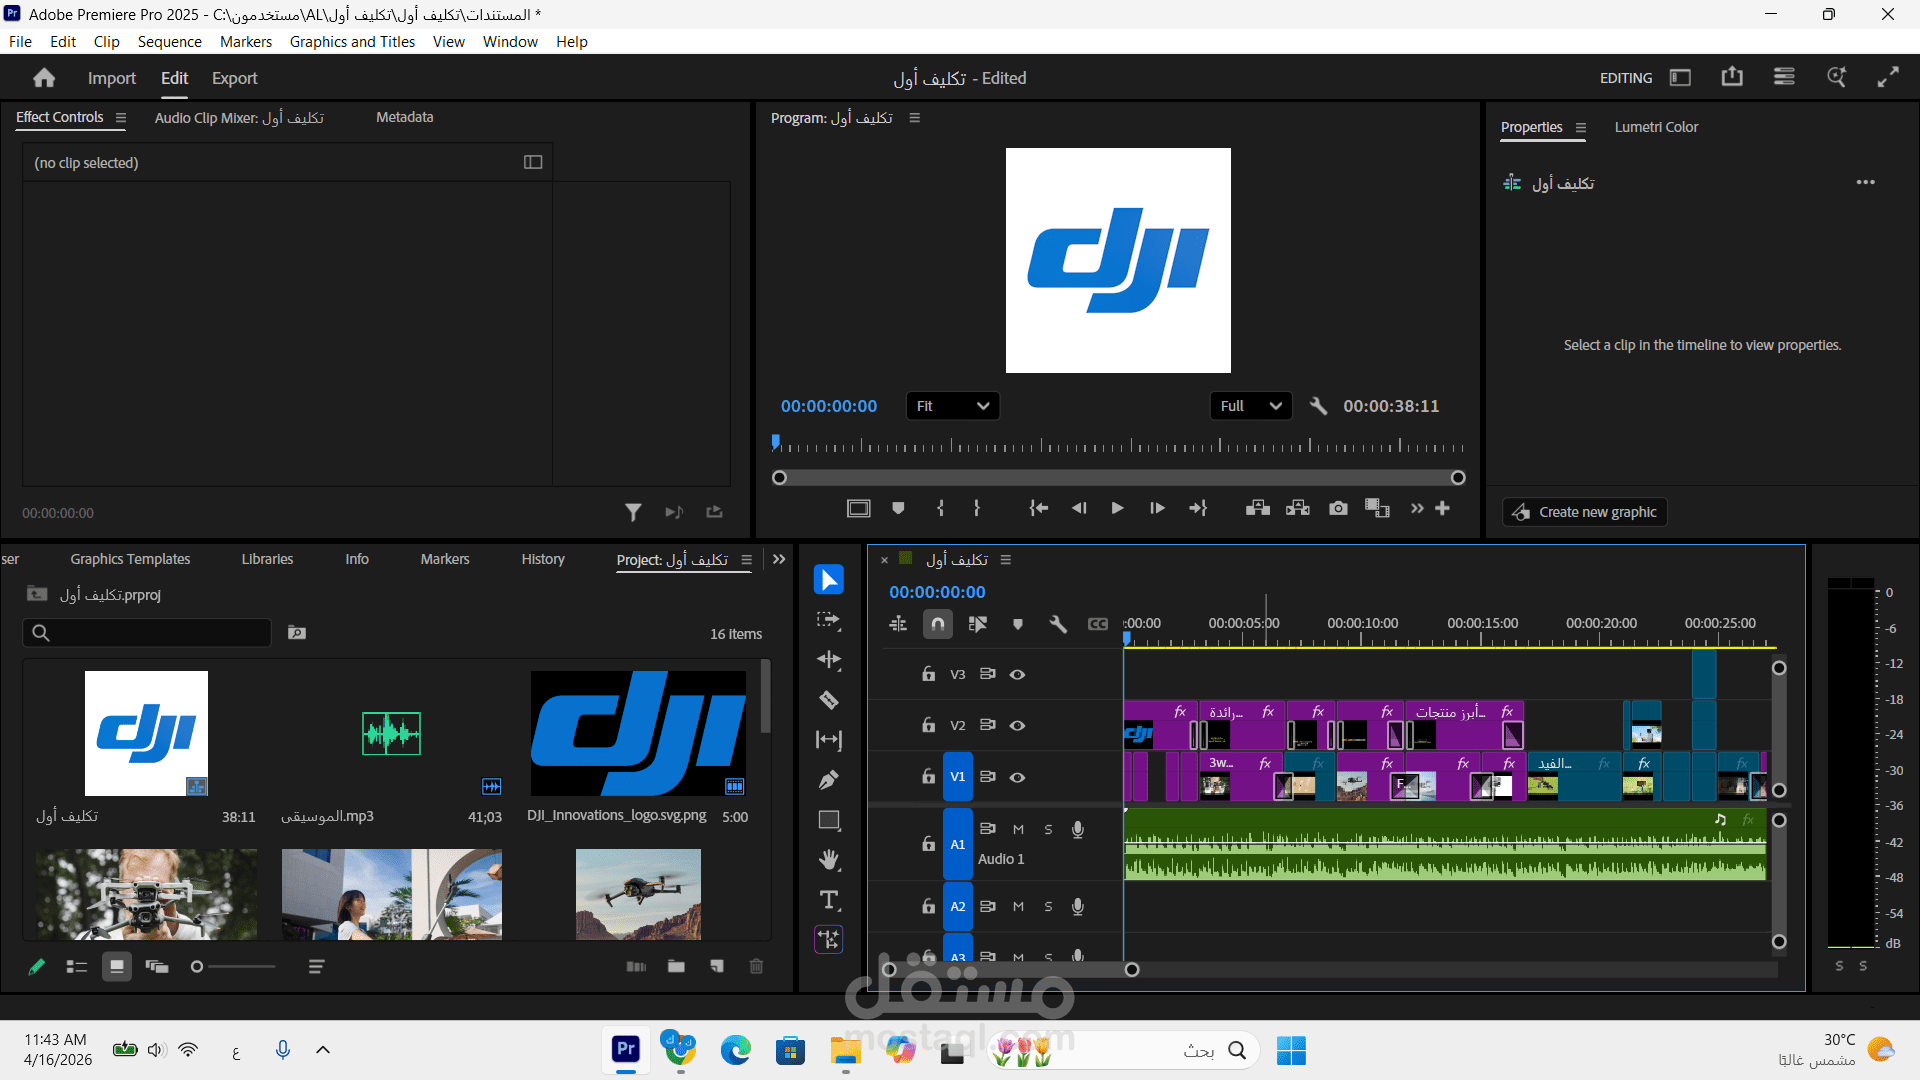
Task: Click the New Item icon in Project panel
Action: [x=717, y=966]
